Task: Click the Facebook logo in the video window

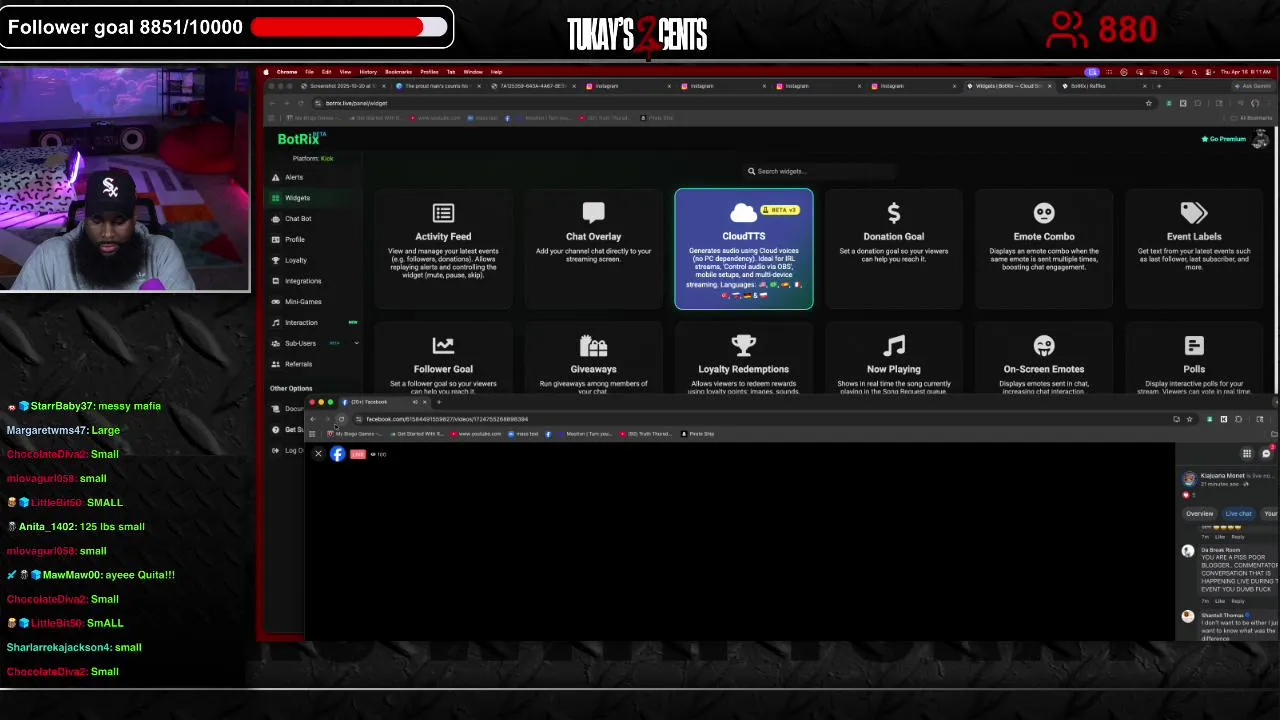Action: [x=338, y=454]
